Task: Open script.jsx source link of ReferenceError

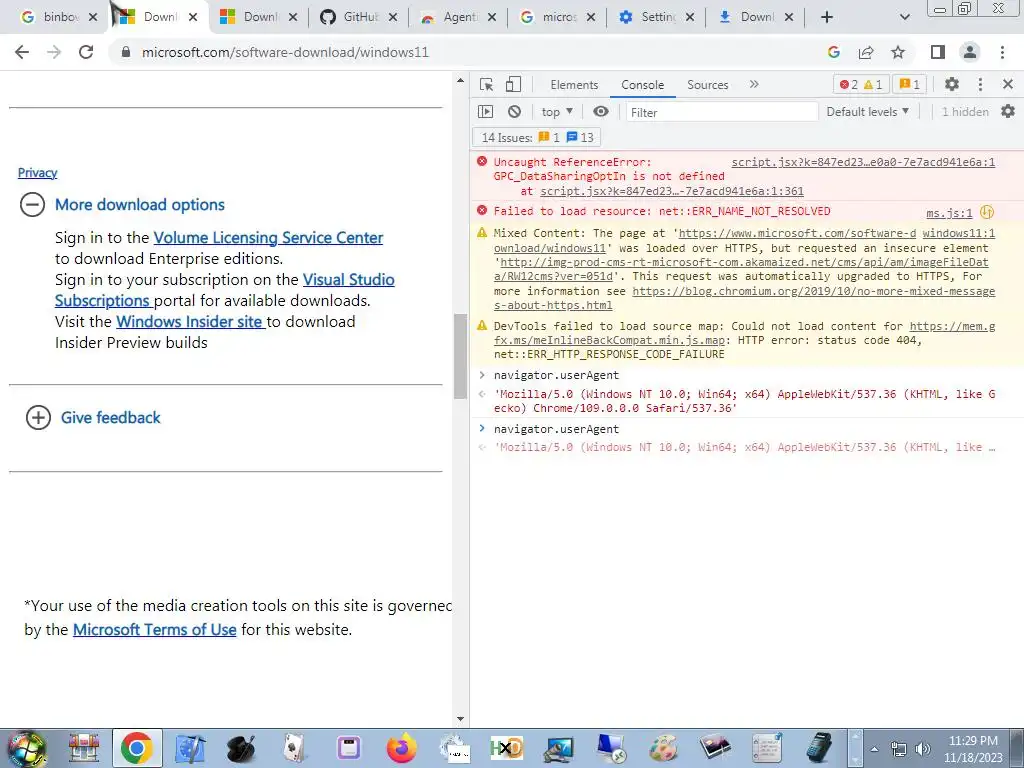Action: click(x=863, y=162)
